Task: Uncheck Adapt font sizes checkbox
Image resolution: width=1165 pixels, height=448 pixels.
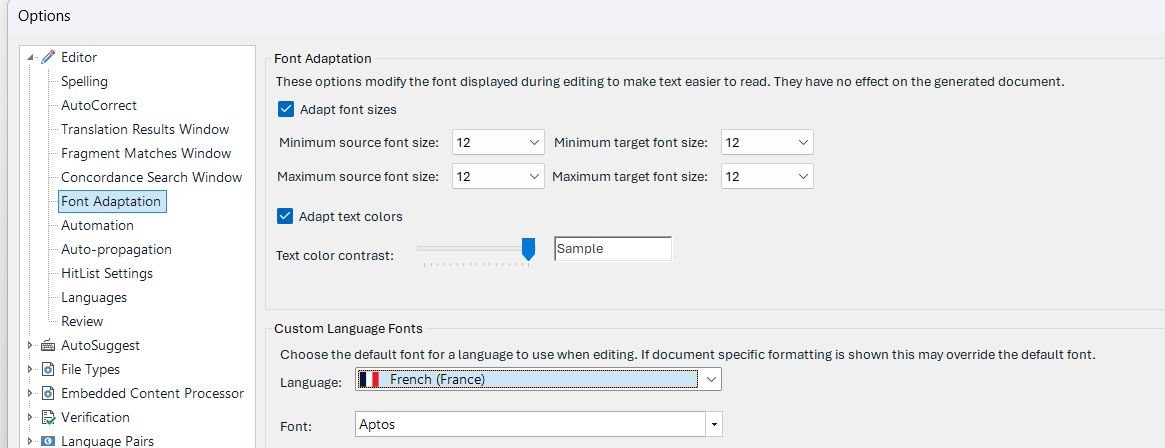Action: tap(286, 109)
